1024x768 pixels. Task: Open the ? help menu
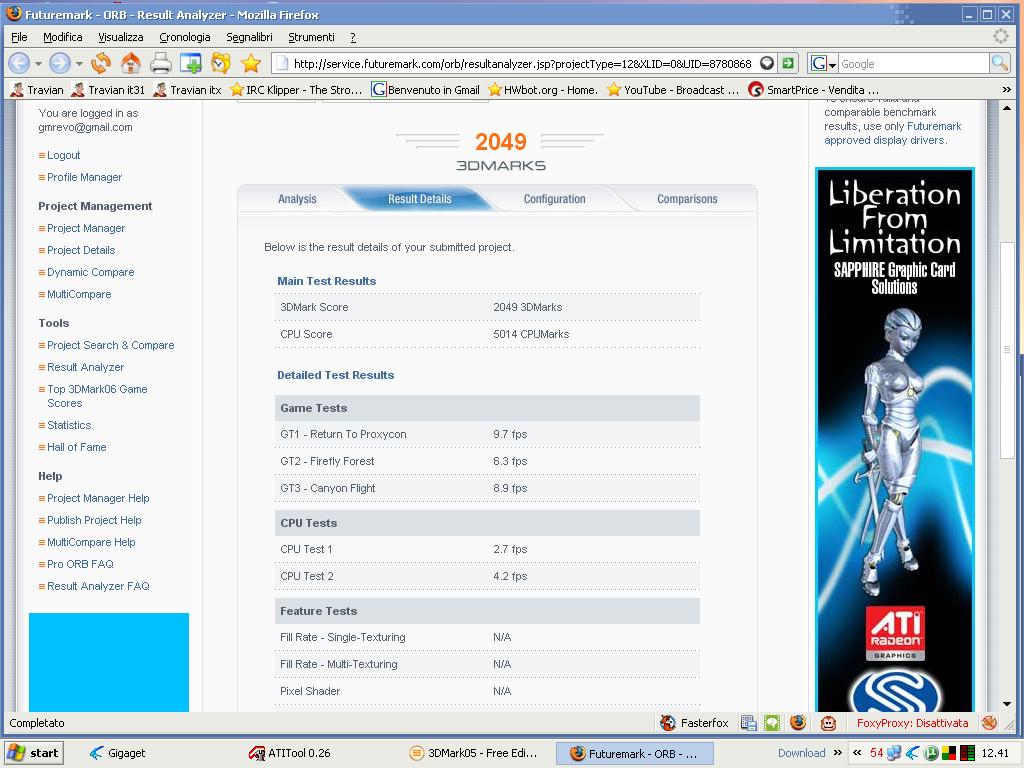tap(353, 37)
